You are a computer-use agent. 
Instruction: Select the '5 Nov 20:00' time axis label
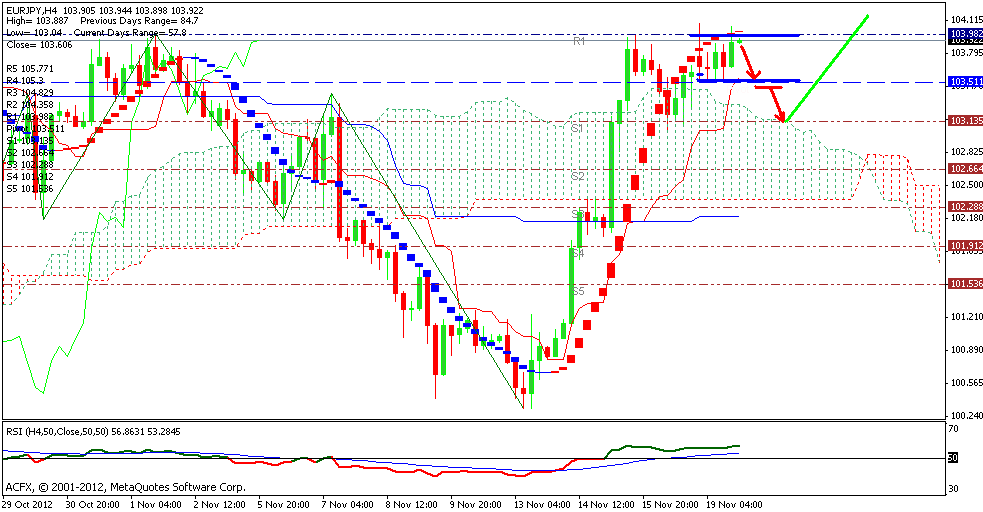pos(284,504)
